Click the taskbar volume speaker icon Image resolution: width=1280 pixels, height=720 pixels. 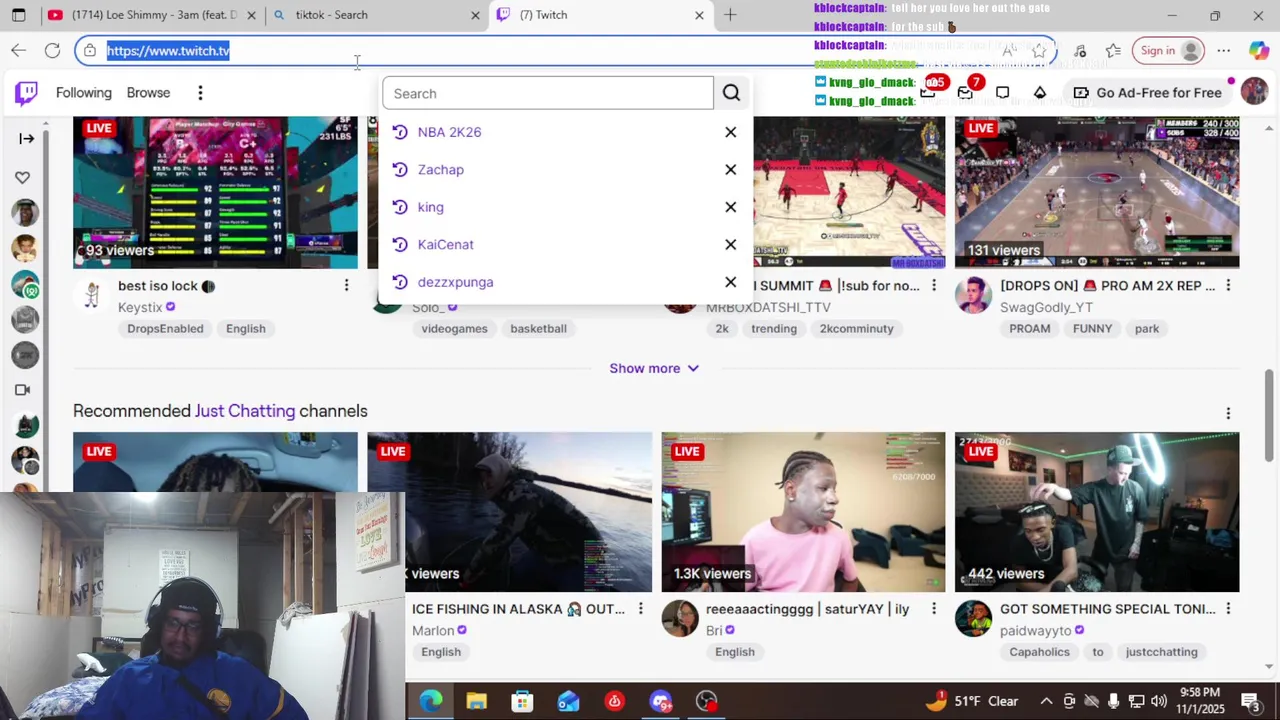tap(1159, 701)
